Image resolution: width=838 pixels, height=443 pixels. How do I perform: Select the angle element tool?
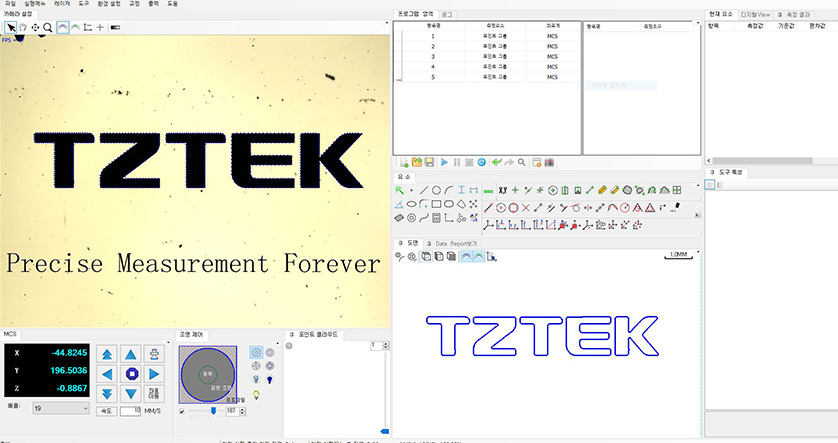(x=399, y=204)
